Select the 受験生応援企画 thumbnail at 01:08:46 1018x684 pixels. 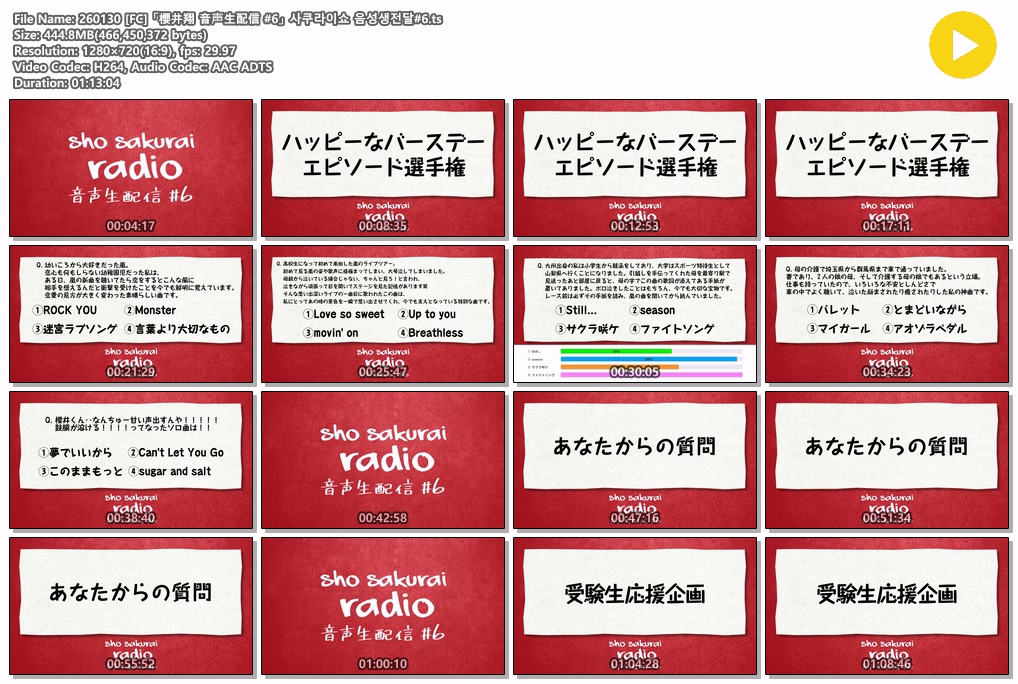pos(887,605)
